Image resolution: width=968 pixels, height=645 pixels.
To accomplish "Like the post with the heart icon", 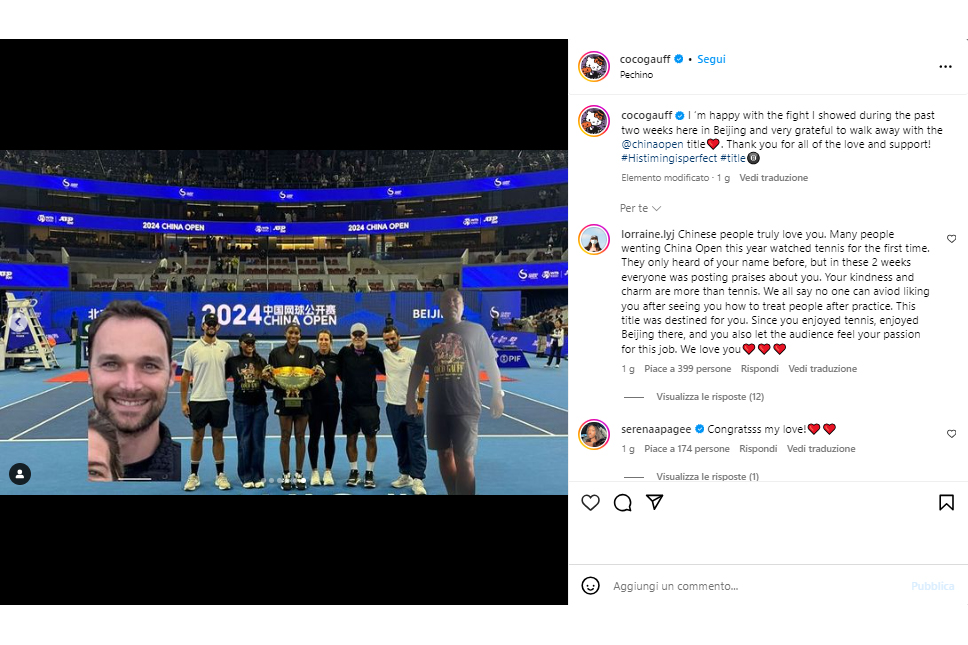I will 590,502.
